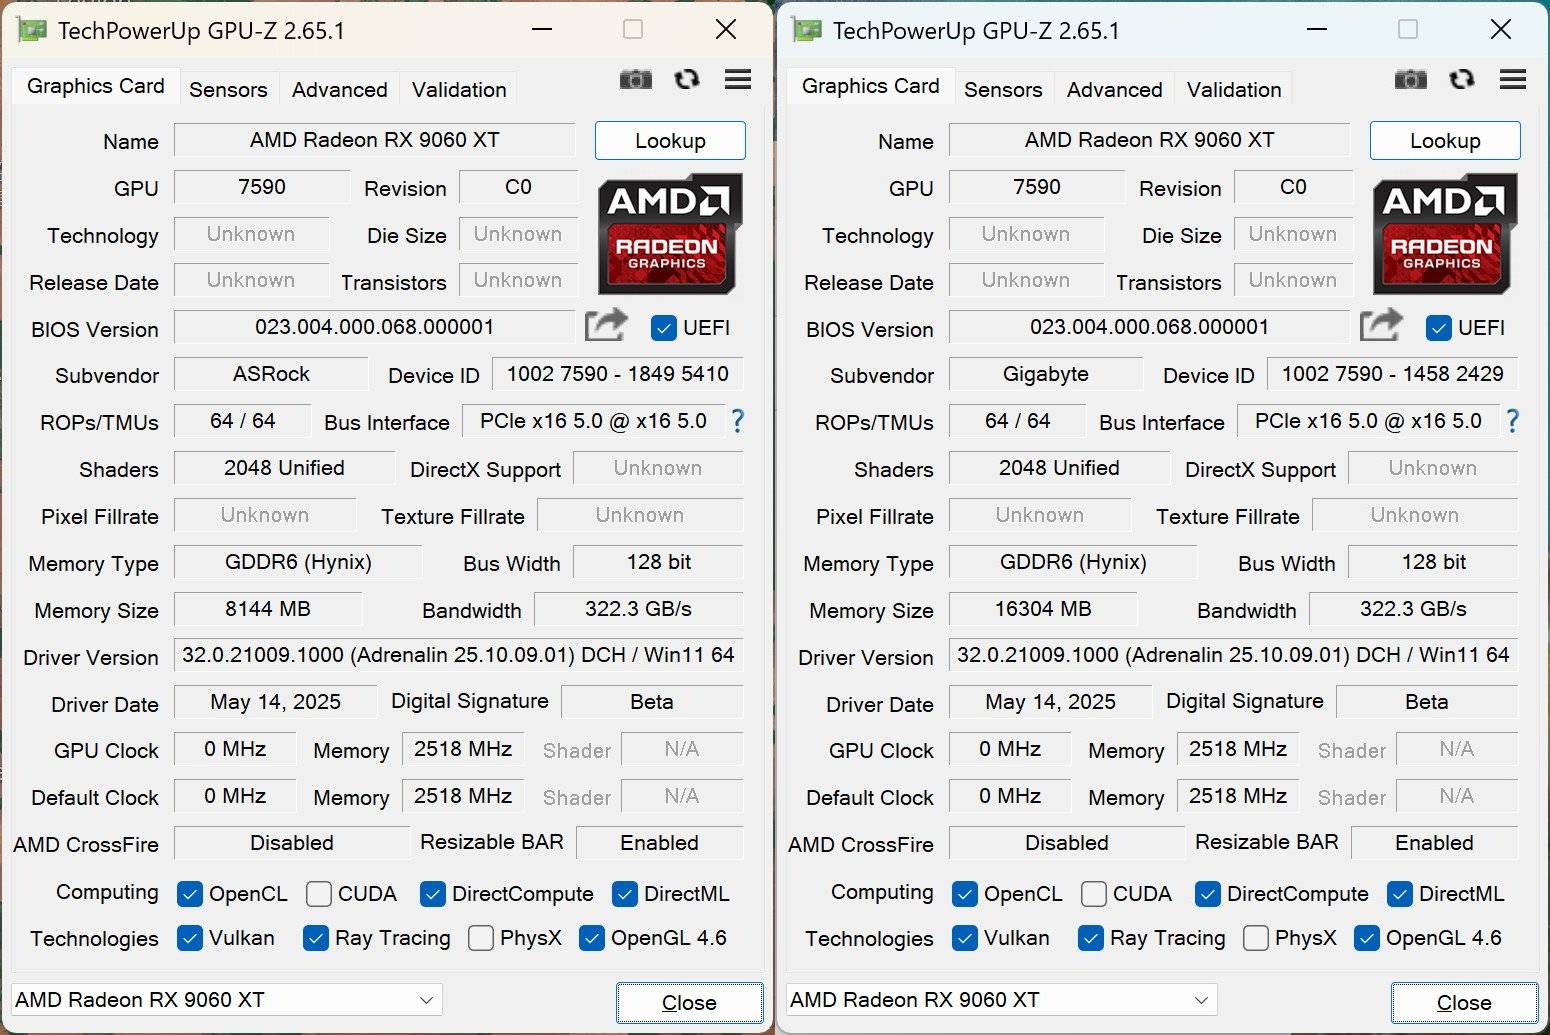Click Close button in ASRock window

[689, 1003]
